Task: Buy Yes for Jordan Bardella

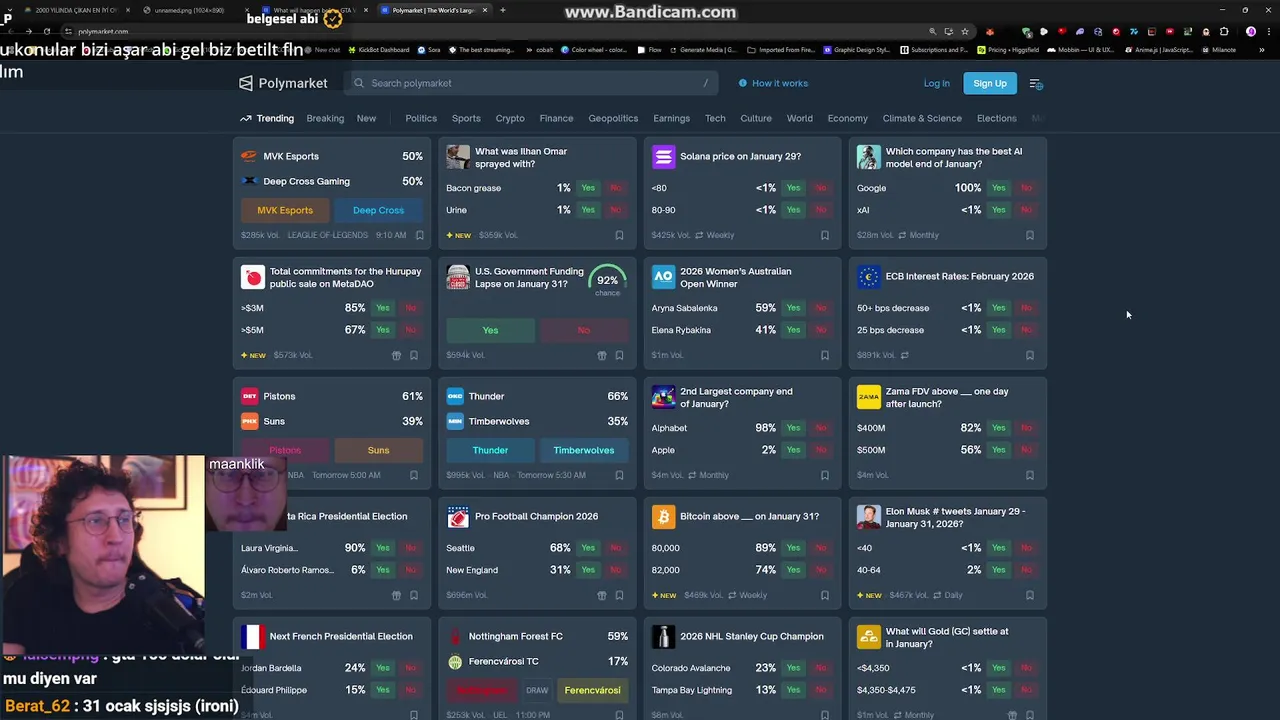Action: point(383,668)
